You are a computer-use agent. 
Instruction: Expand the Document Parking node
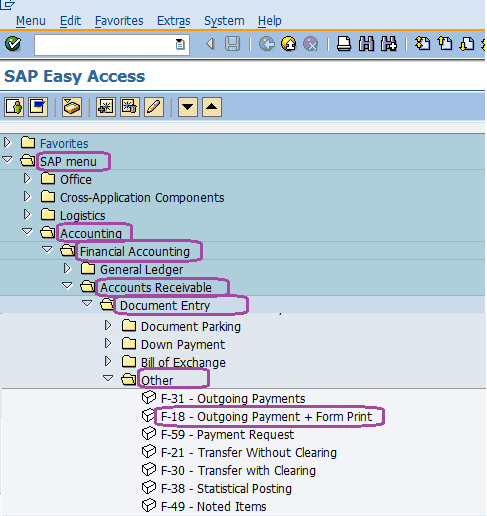pyautogui.click(x=108, y=325)
